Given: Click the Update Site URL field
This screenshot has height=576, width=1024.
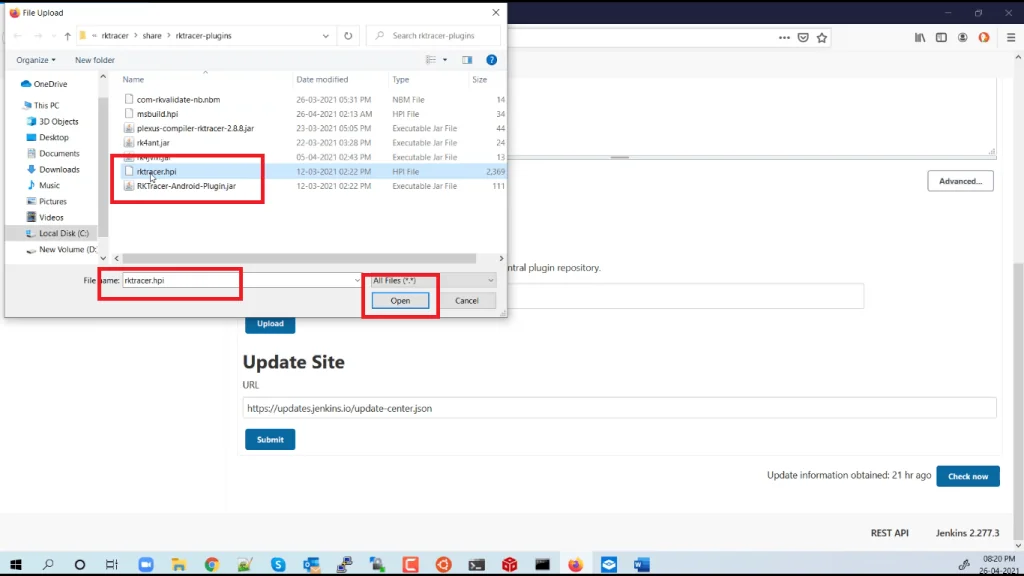Looking at the screenshot, I should pyautogui.click(x=619, y=409).
